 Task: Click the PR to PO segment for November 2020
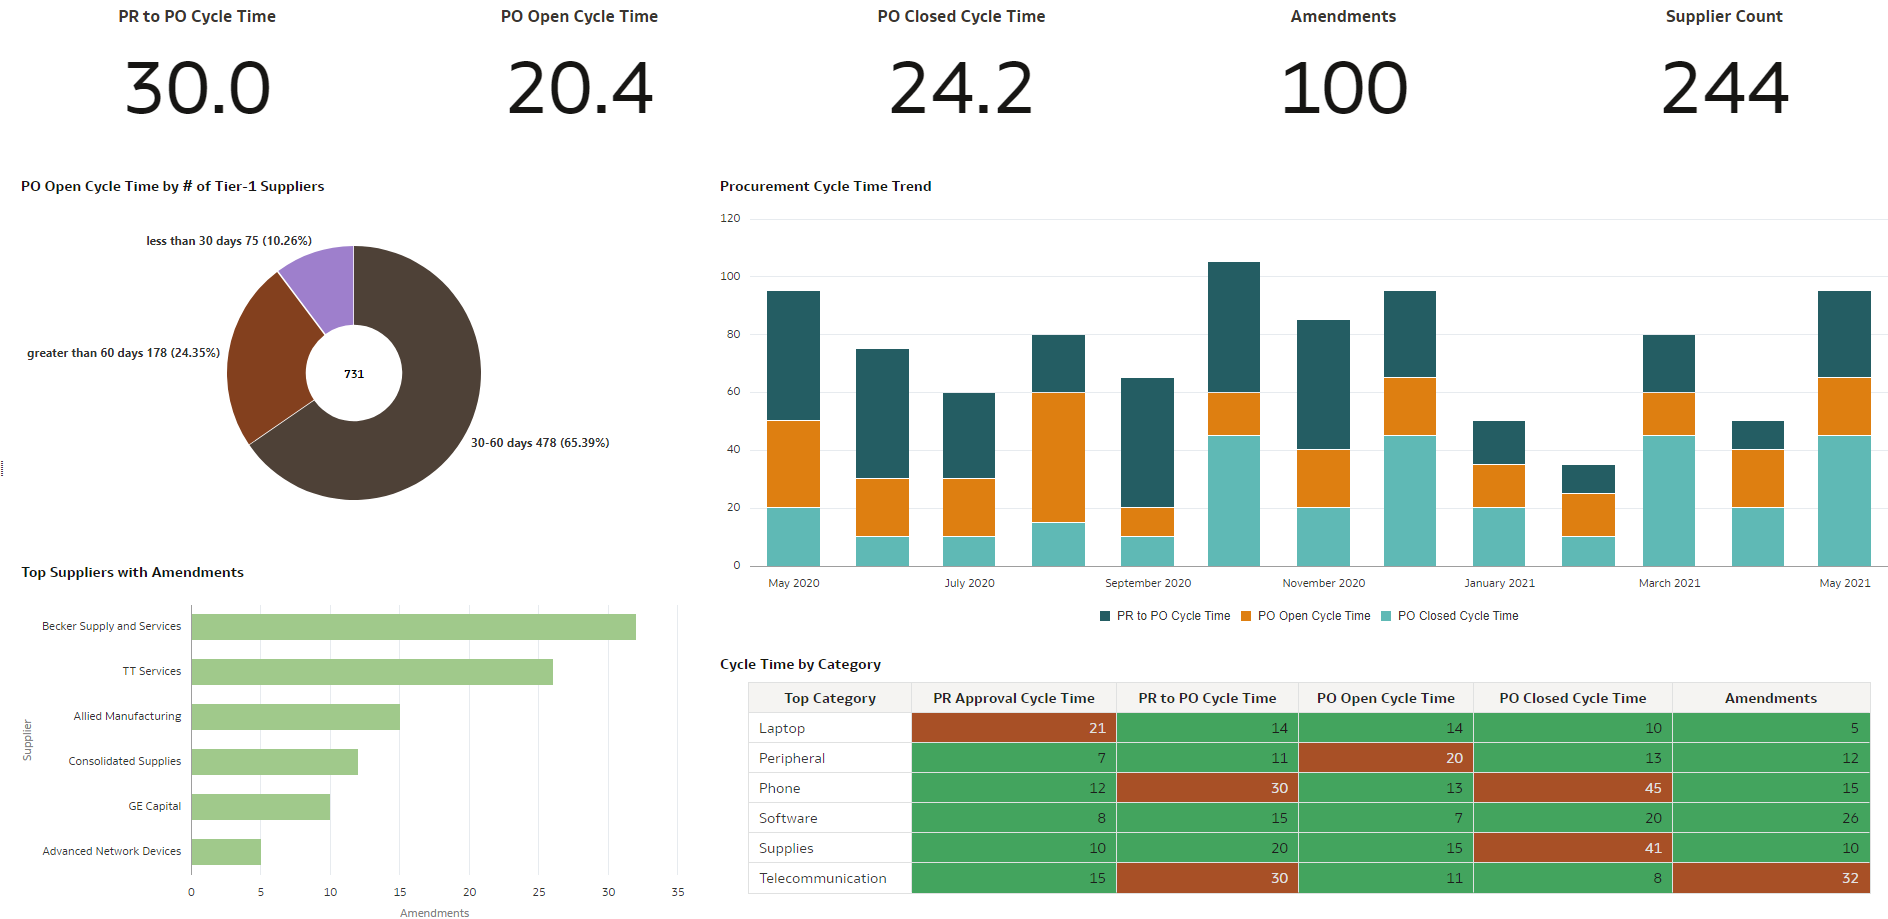click(1323, 385)
